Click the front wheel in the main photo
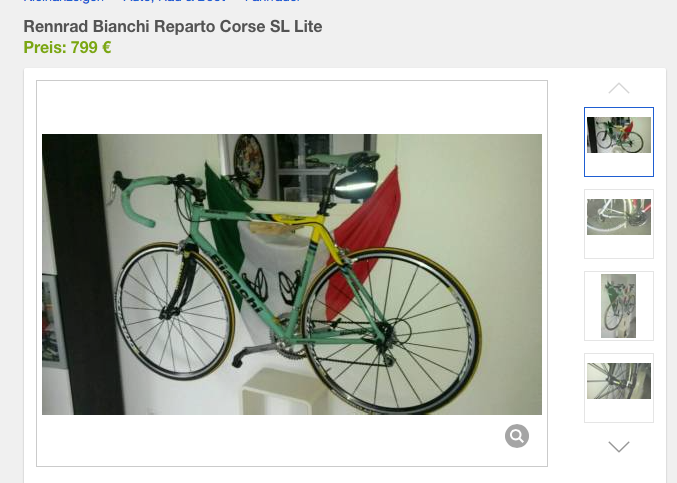 tap(175, 311)
